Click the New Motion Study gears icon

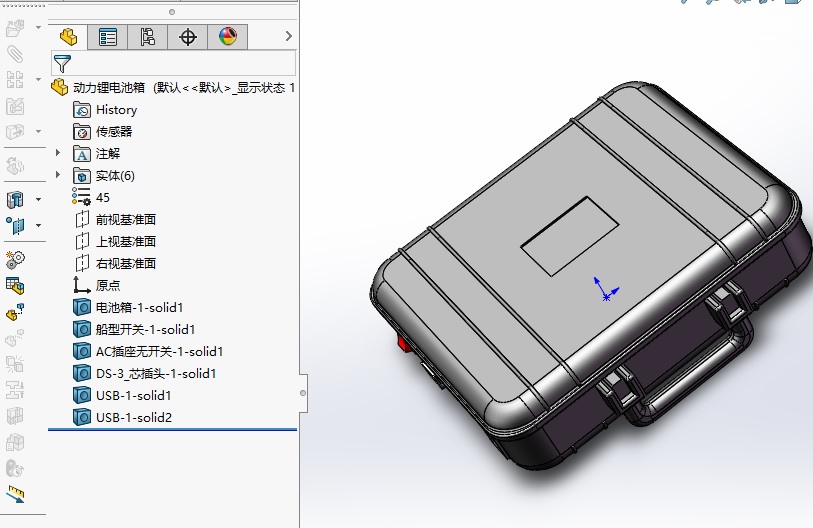(x=15, y=259)
